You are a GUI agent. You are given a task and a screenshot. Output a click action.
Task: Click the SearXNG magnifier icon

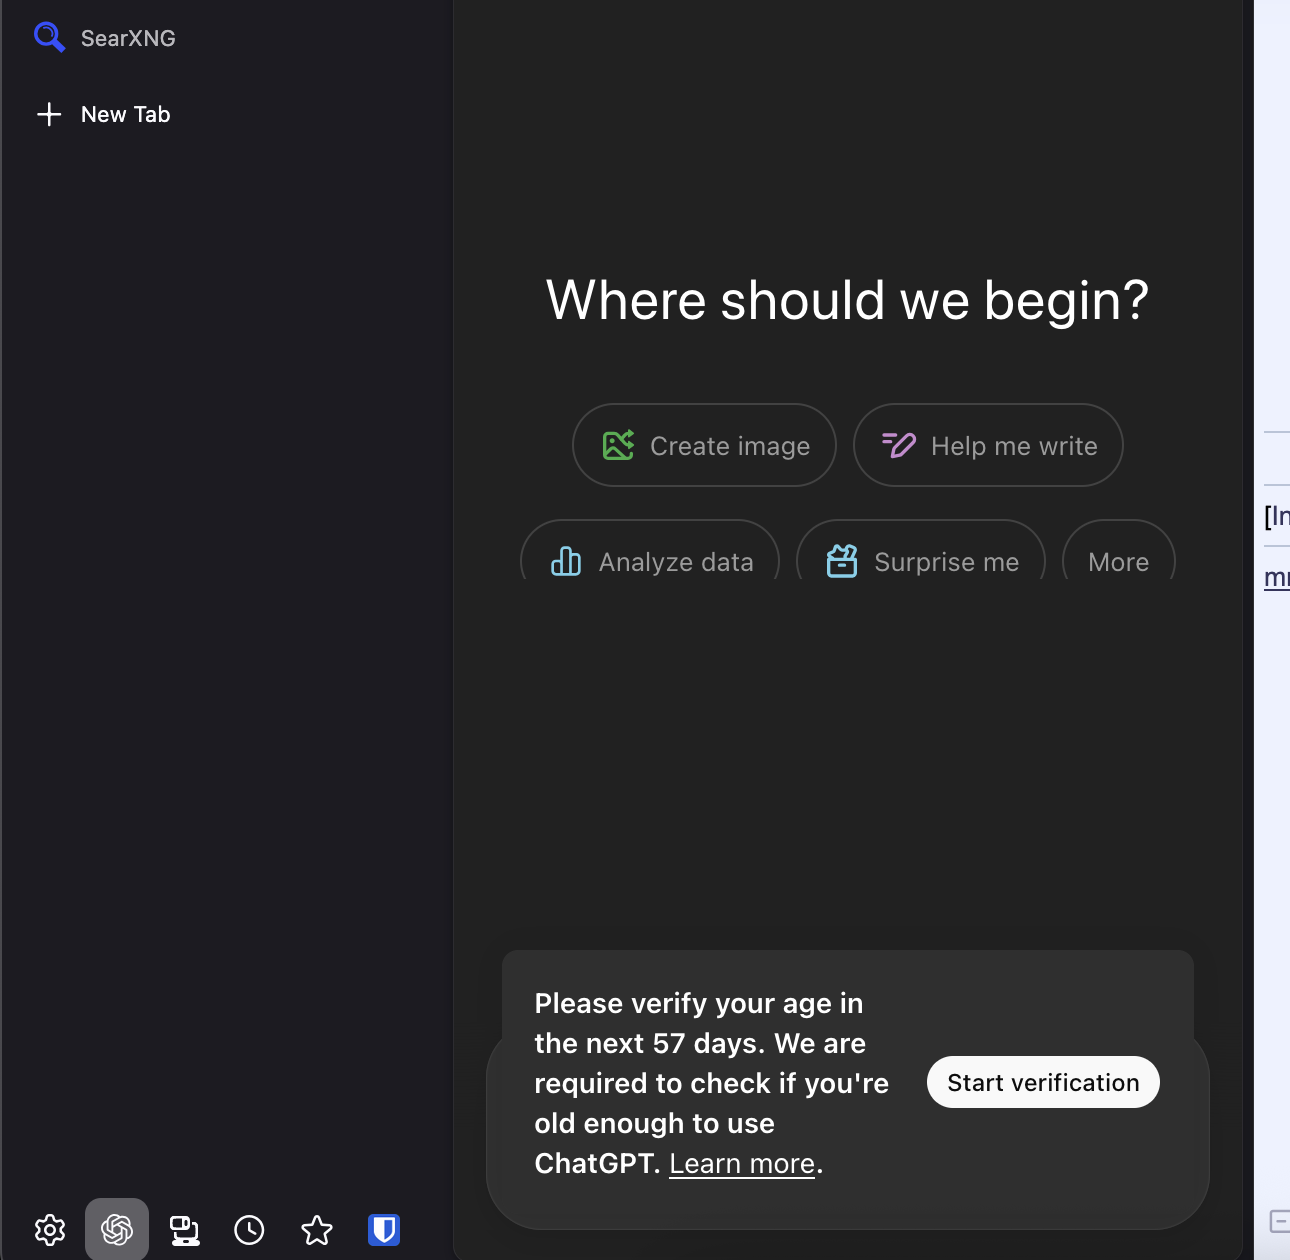click(x=49, y=37)
